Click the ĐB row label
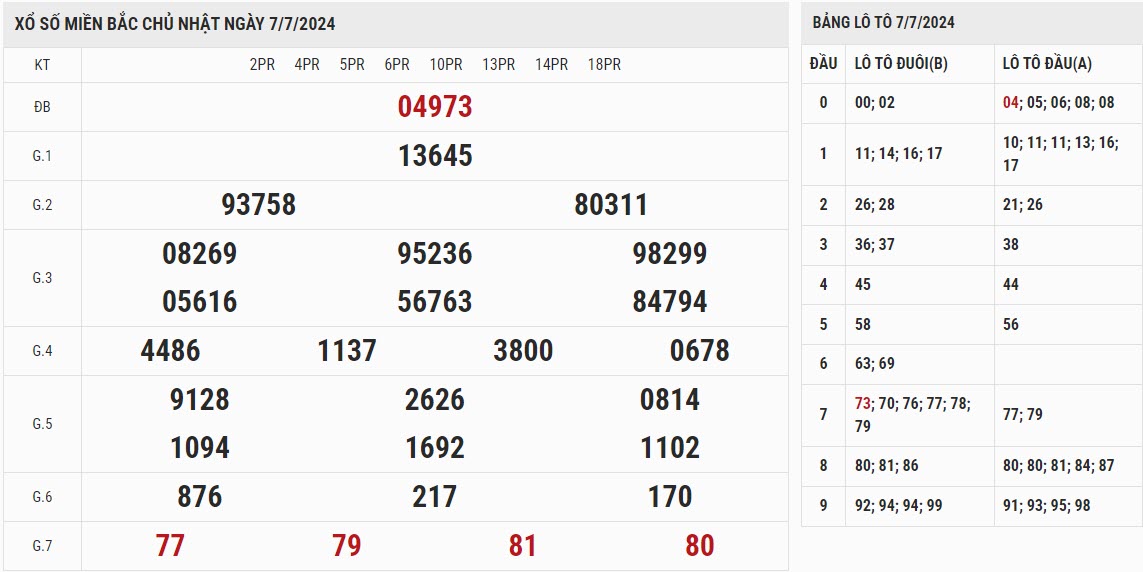 (42, 107)
